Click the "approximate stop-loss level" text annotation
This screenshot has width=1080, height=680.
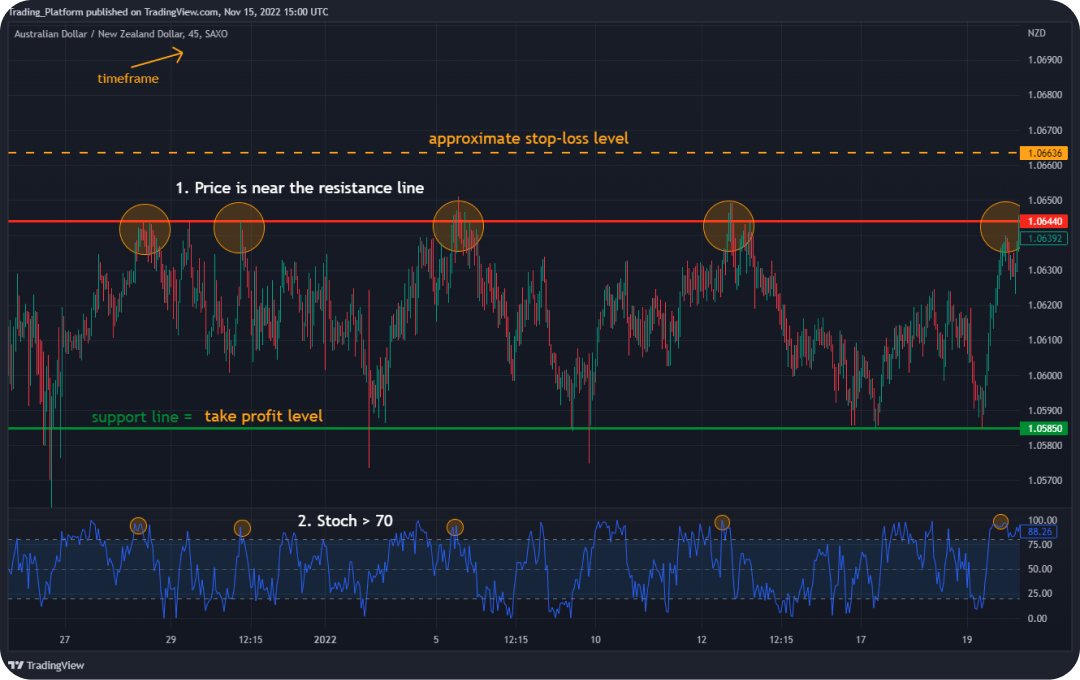(x=528, y=138)
